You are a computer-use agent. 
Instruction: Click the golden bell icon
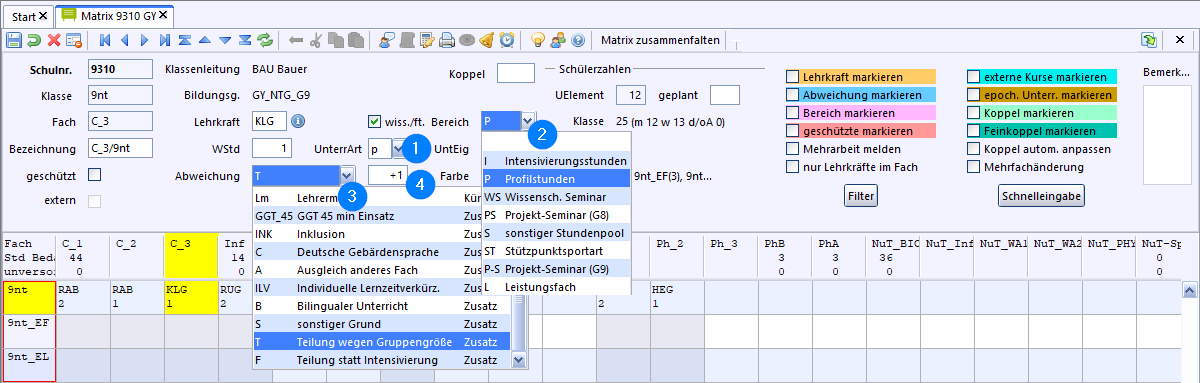(486, 41)
